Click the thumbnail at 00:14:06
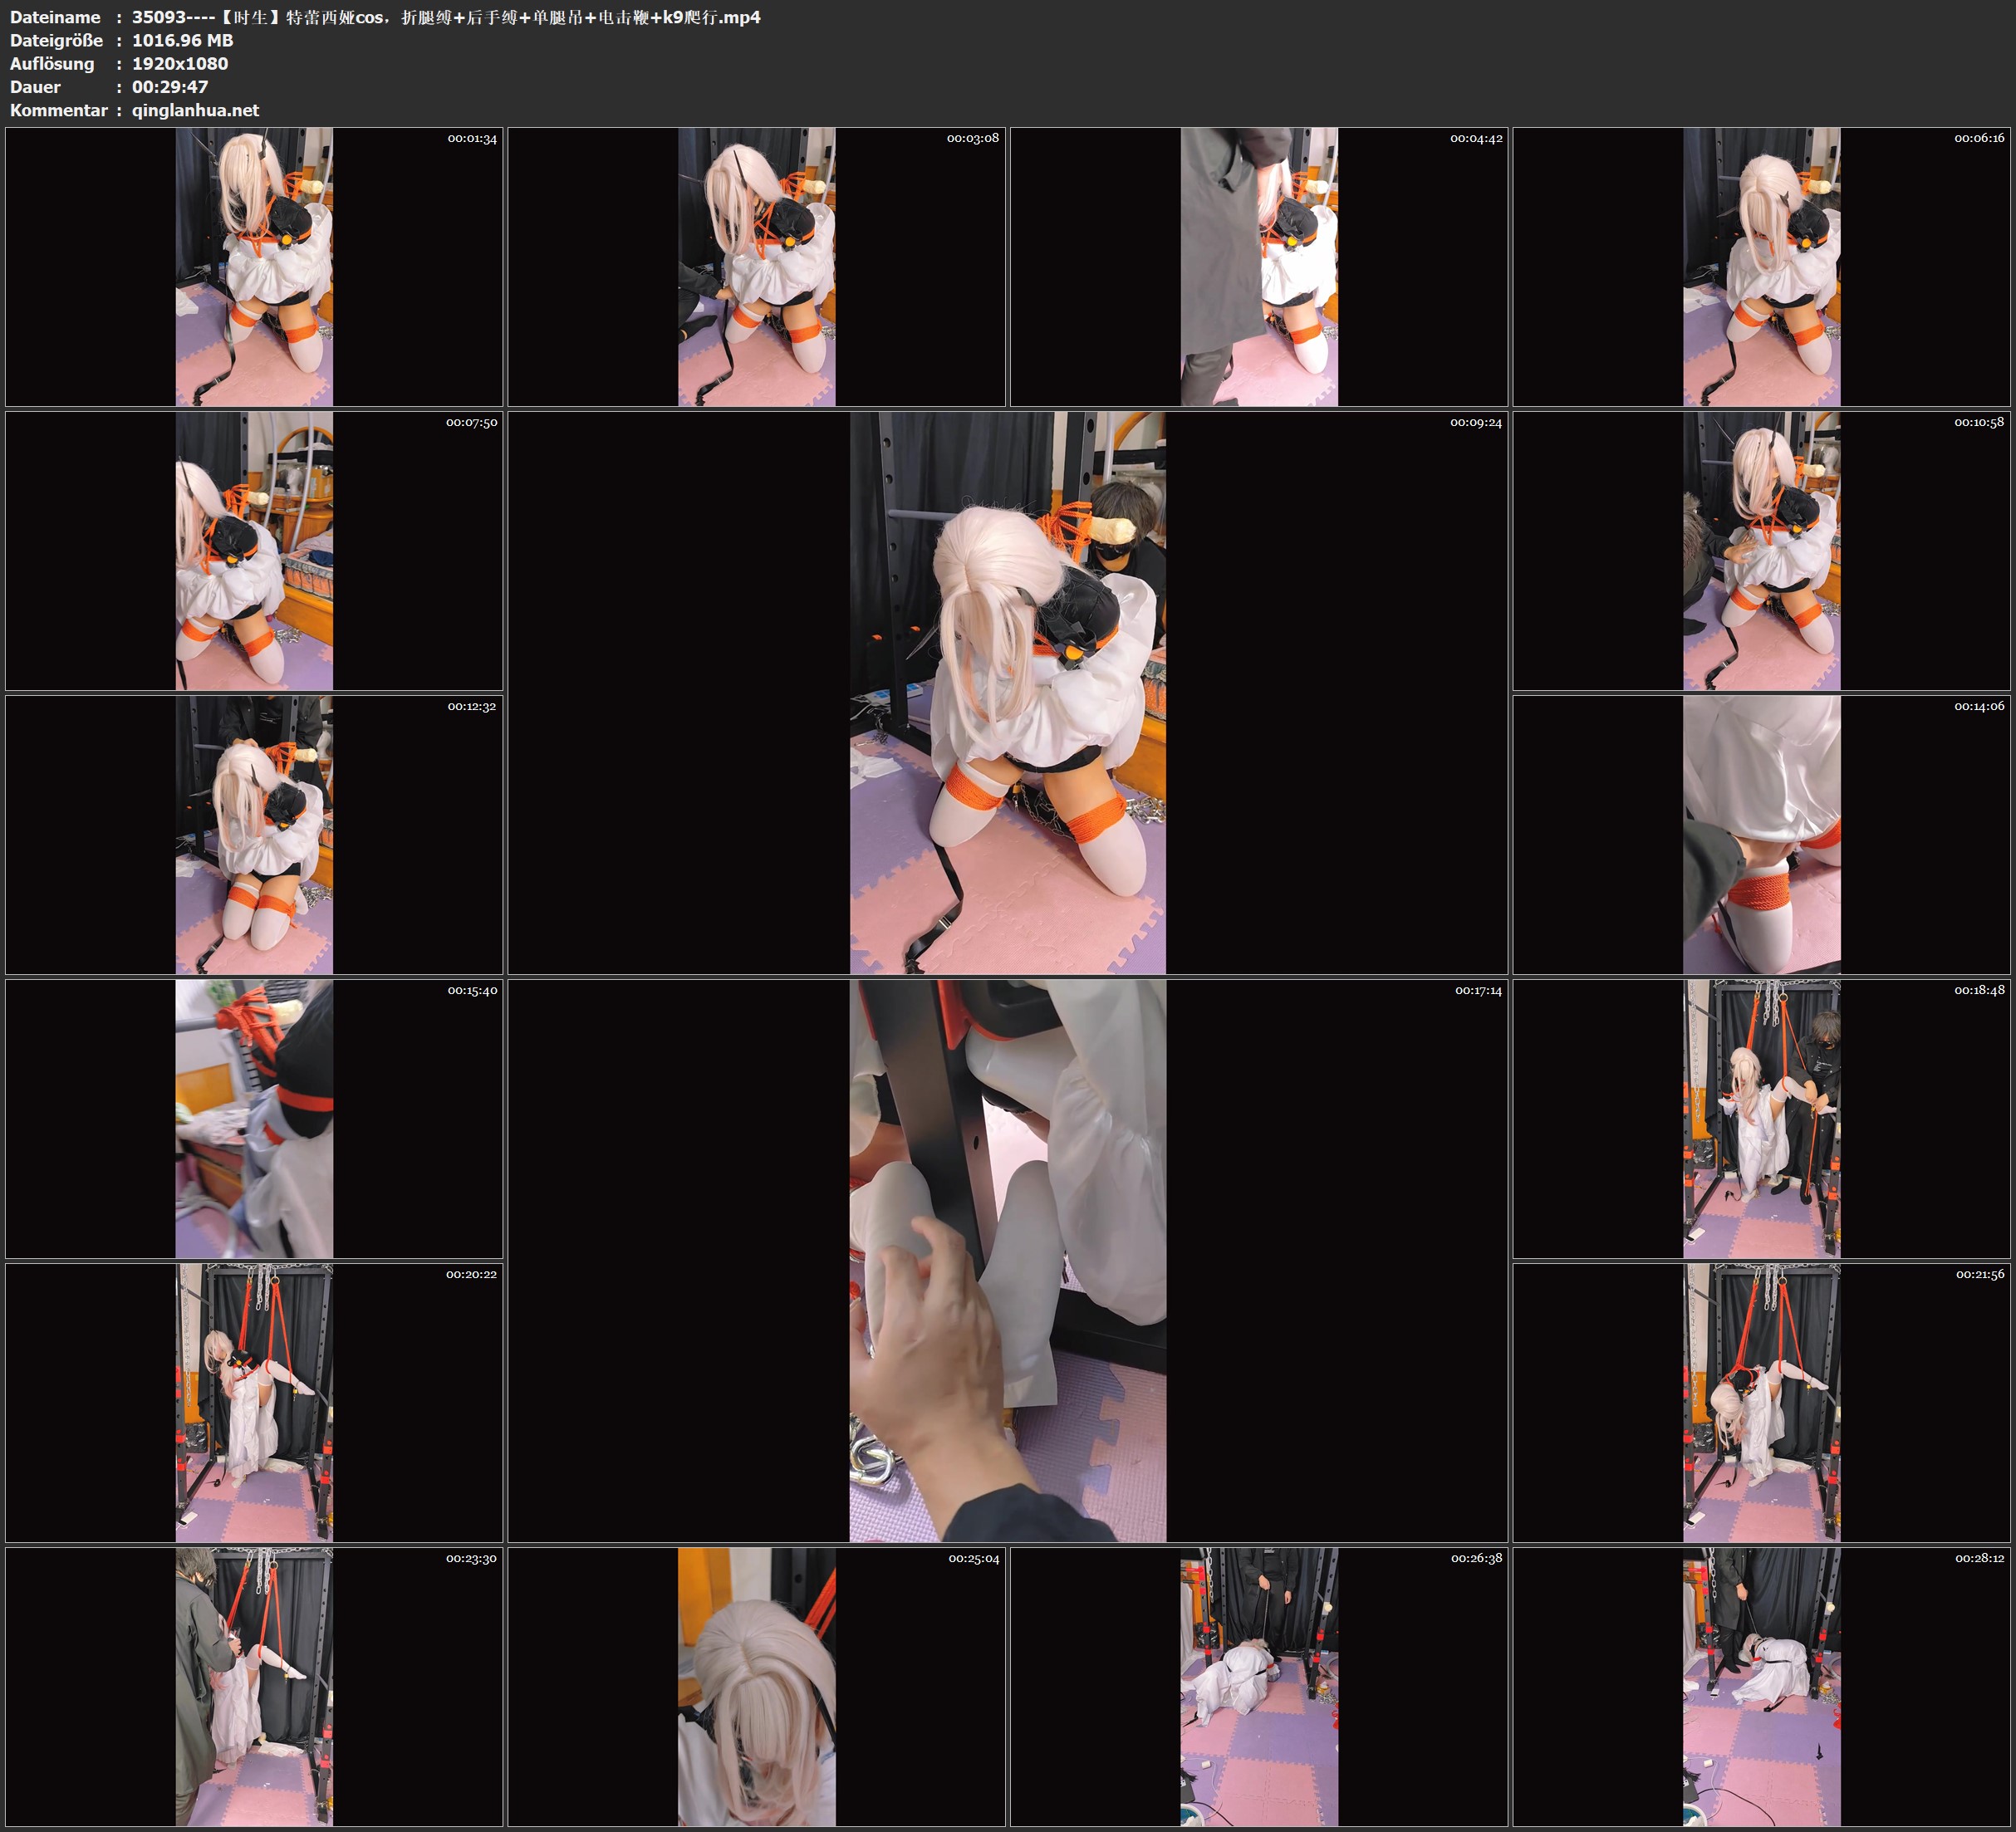Image resolution: width=2016 pixels, height=1832 pixels. [x=1761, y=834]
